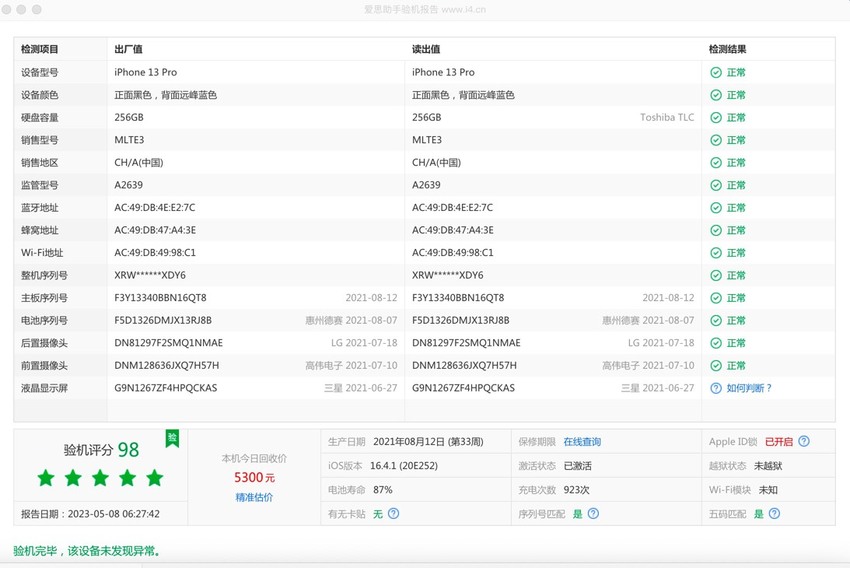Click the 精准估价 link
Screen dimensions: 850x568
point(254,497)
